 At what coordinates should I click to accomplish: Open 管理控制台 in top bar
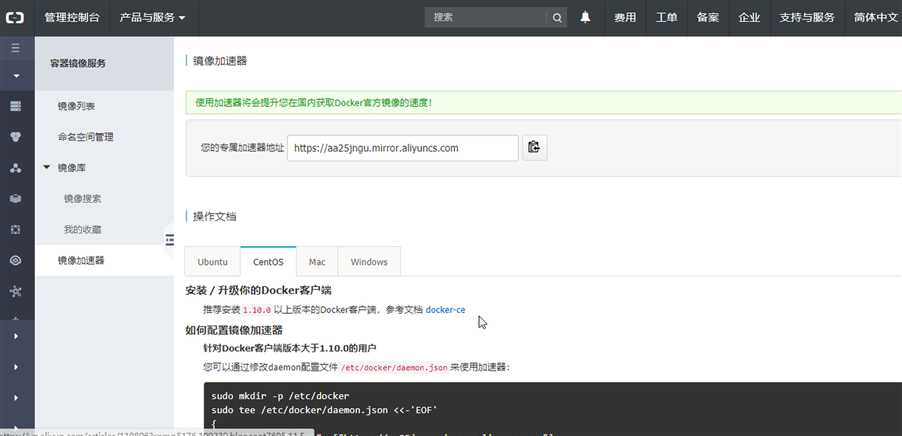point(72,18)
